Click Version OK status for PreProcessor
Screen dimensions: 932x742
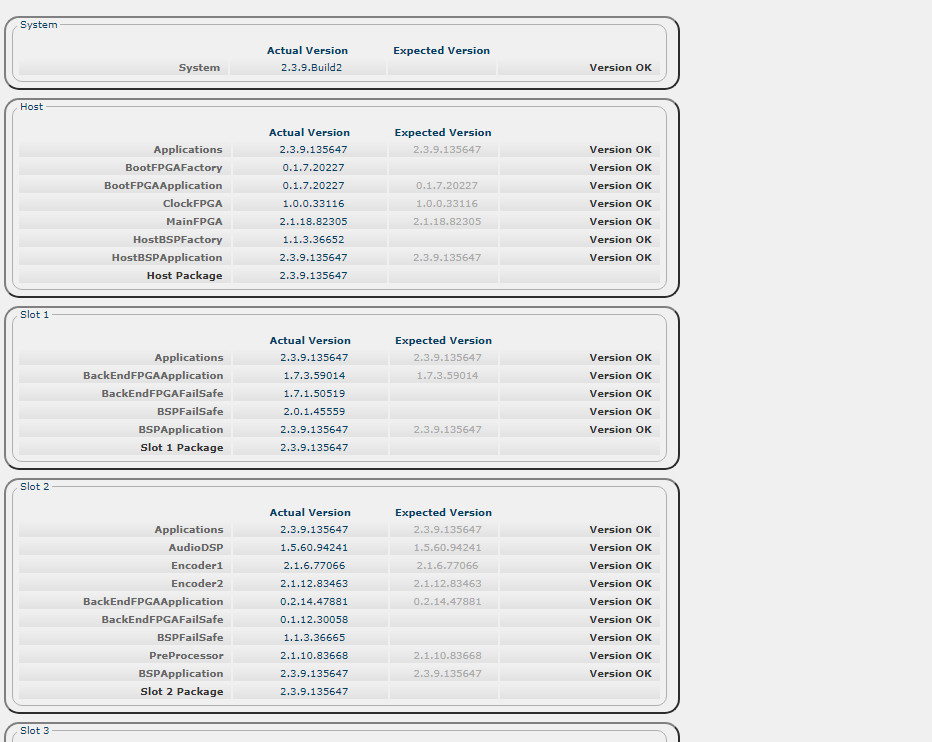coord(621,655)
